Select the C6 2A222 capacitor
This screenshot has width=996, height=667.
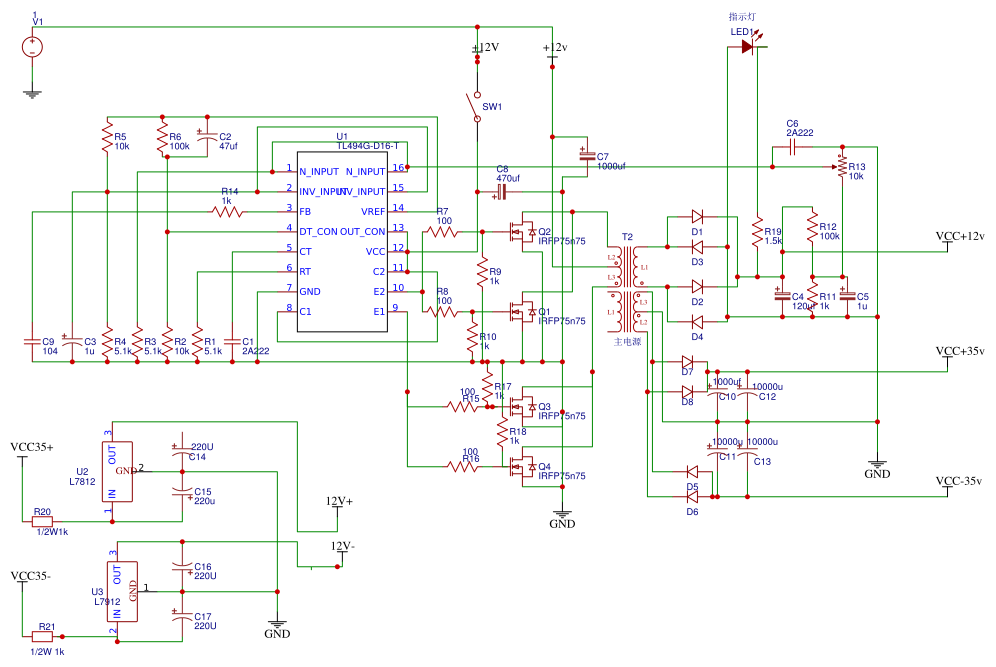coord(791,146)
